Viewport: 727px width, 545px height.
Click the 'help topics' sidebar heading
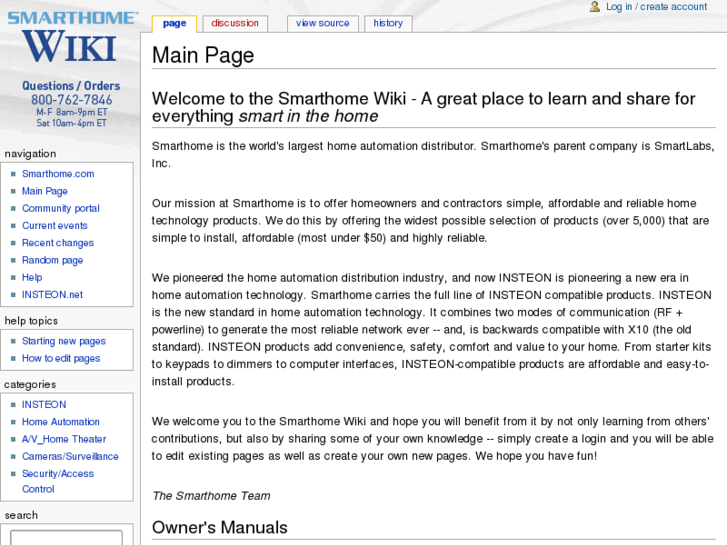pyautogui.click(x=31, y=321)
